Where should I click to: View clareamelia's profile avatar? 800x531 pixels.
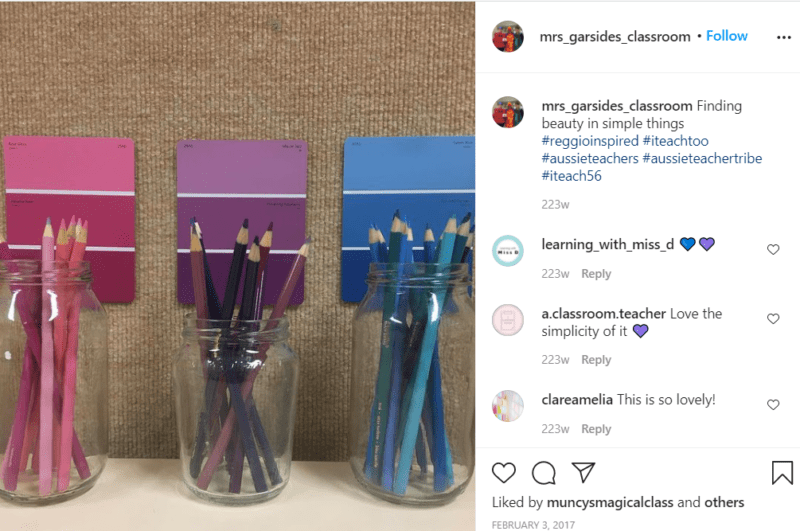tap(508, 406)
